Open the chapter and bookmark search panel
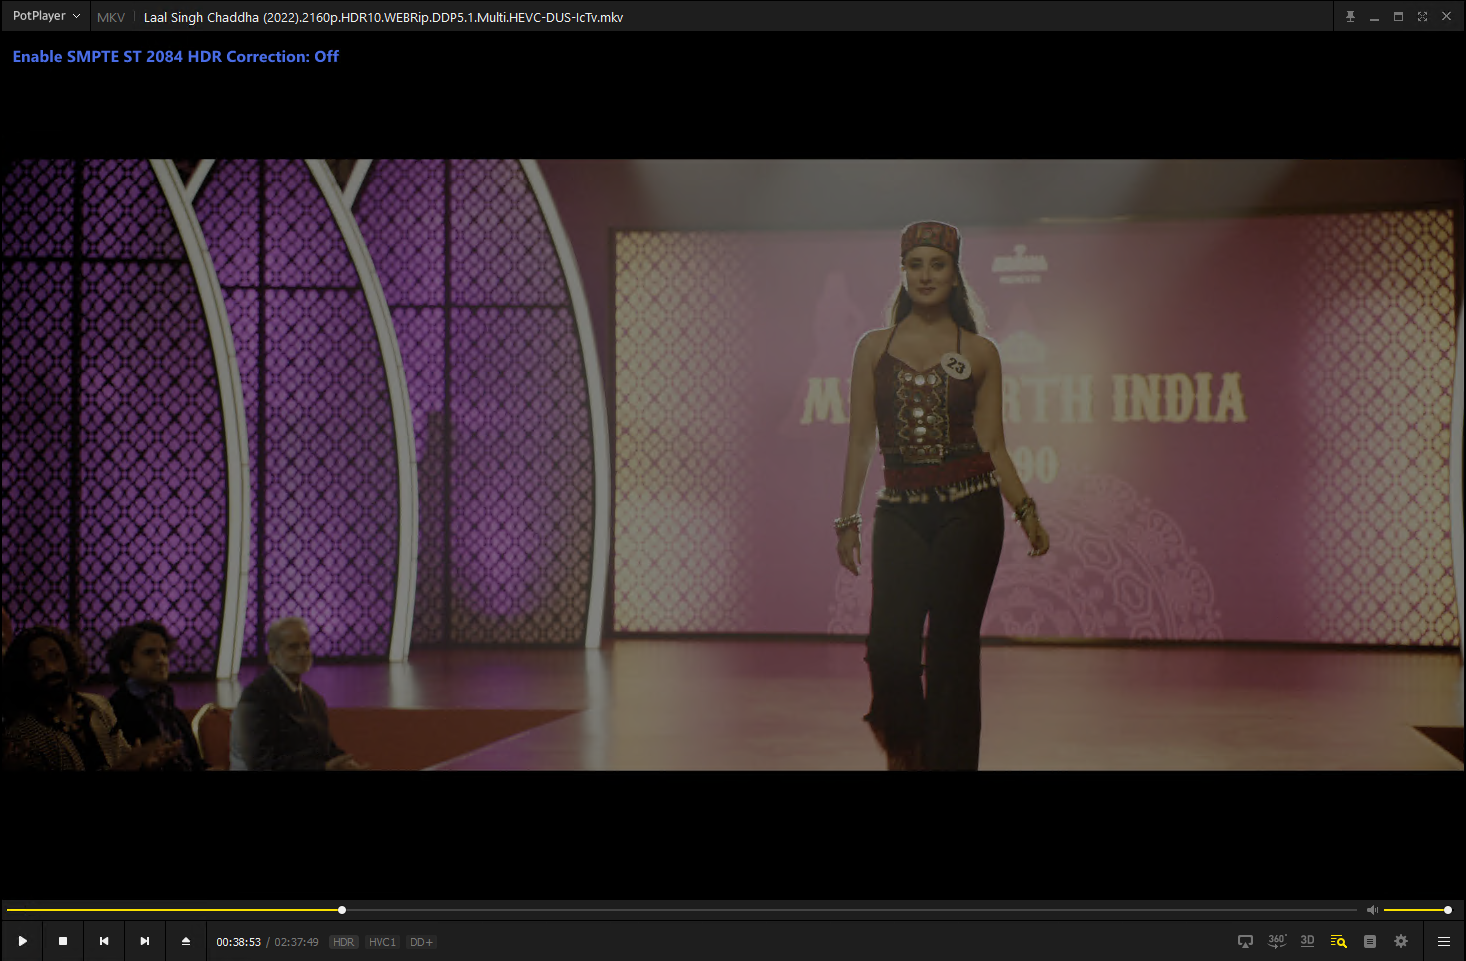 [x=1339, y=941]
